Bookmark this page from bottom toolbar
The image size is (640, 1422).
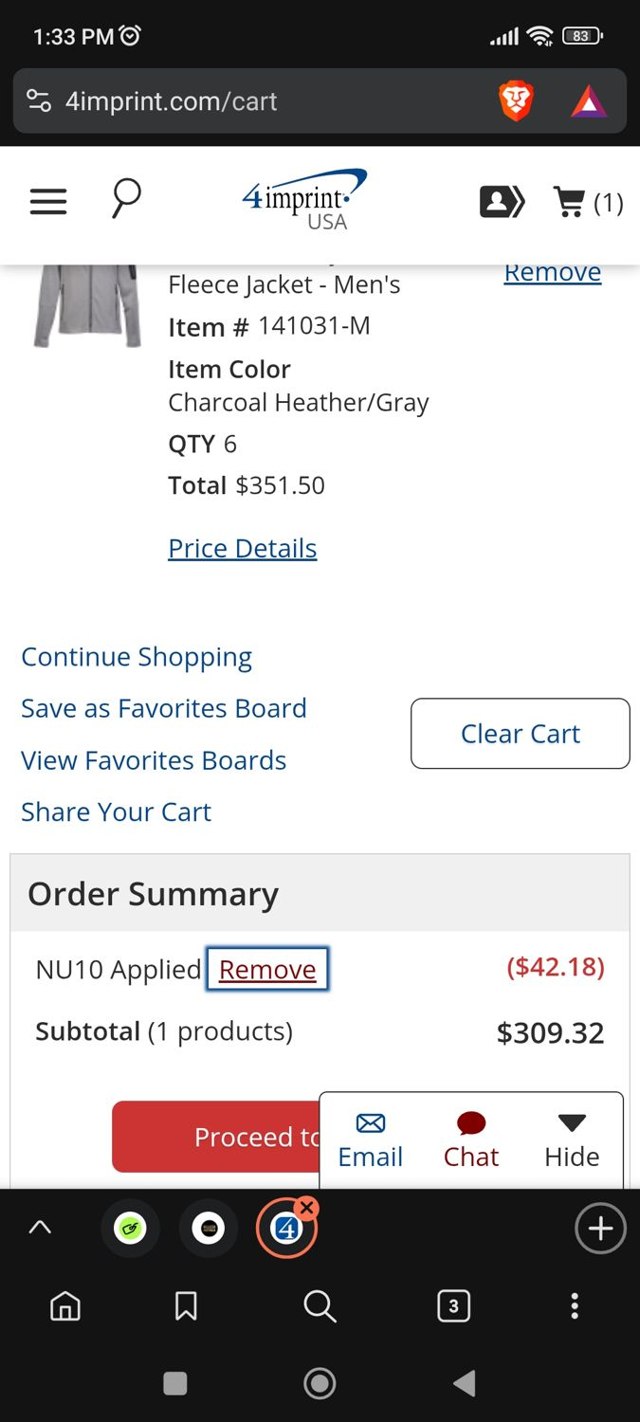[x=186, y=1305]
